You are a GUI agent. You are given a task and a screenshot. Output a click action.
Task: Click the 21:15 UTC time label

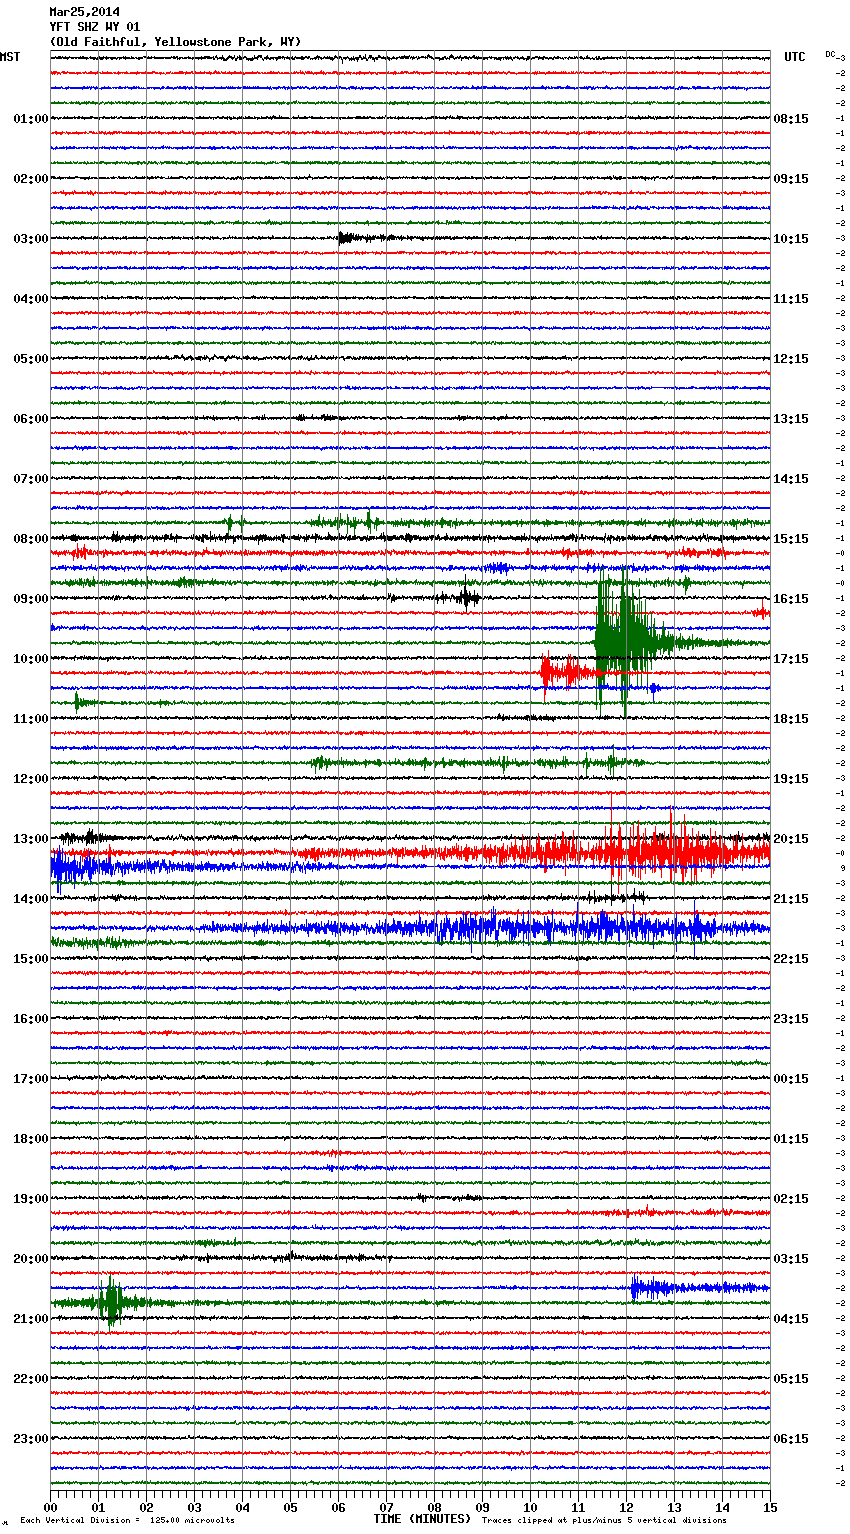coord(791,899)
